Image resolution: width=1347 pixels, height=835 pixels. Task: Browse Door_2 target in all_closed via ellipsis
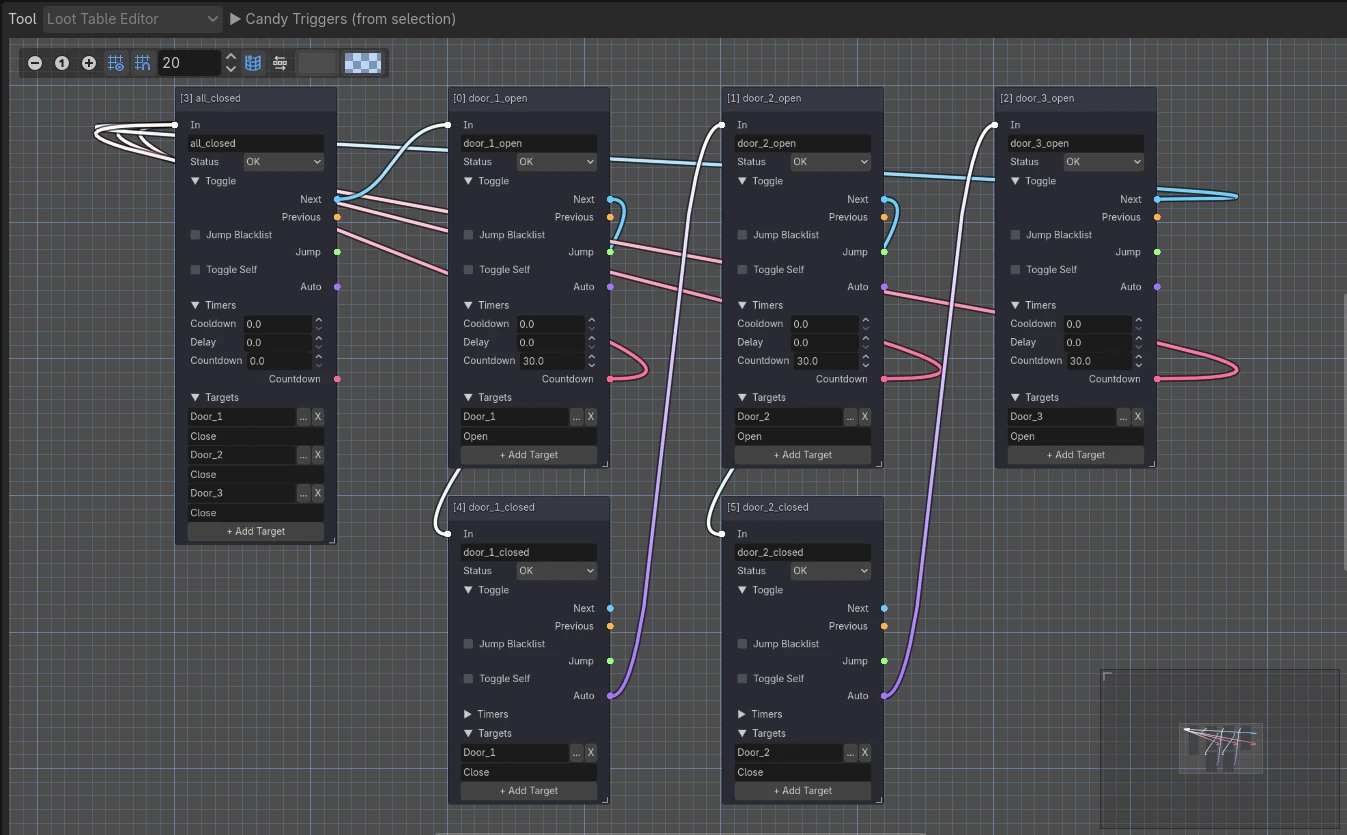(x=303, y=455)
